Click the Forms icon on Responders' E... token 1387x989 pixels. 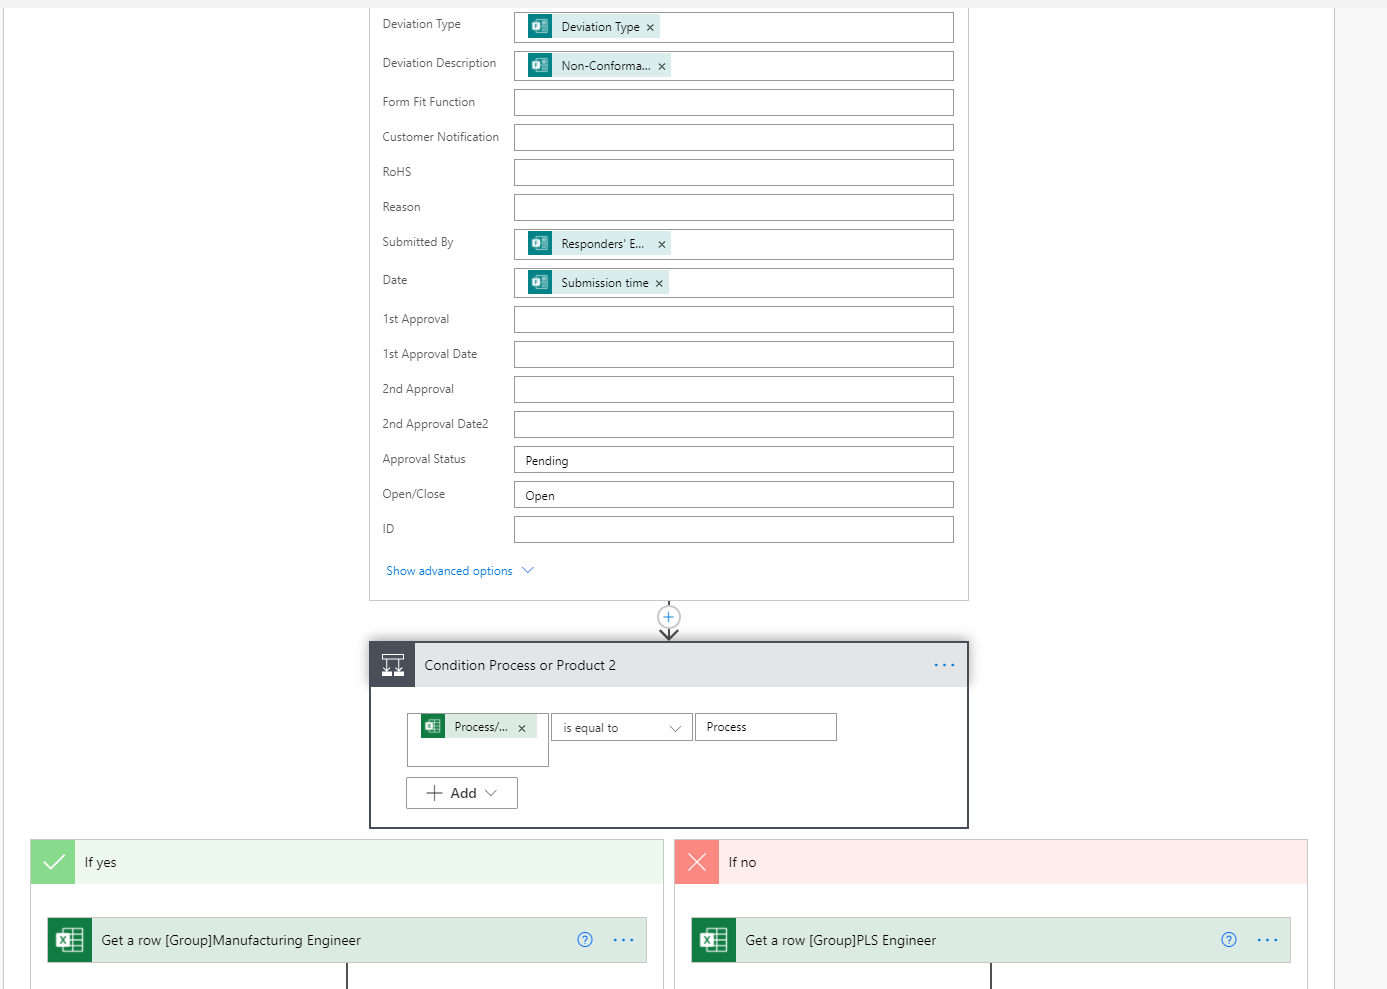click(x=540, y=244)
